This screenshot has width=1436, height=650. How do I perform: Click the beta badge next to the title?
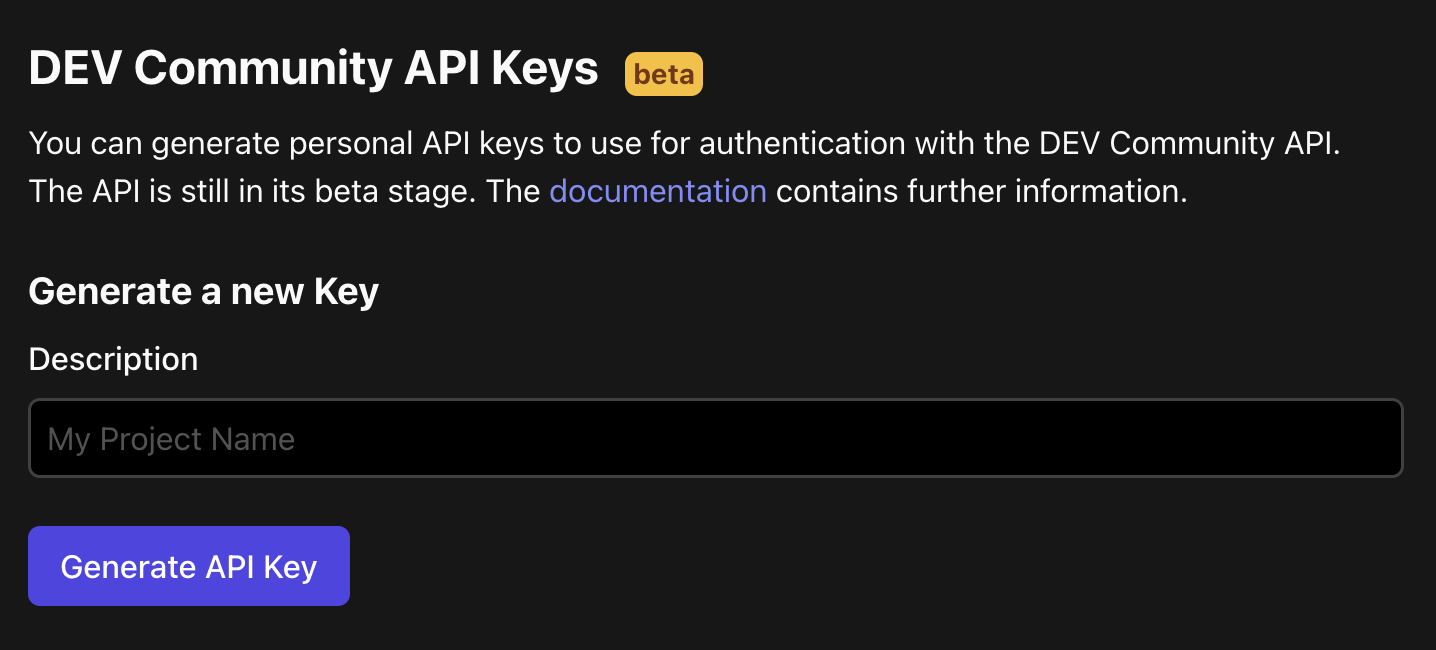coord(663,73)
